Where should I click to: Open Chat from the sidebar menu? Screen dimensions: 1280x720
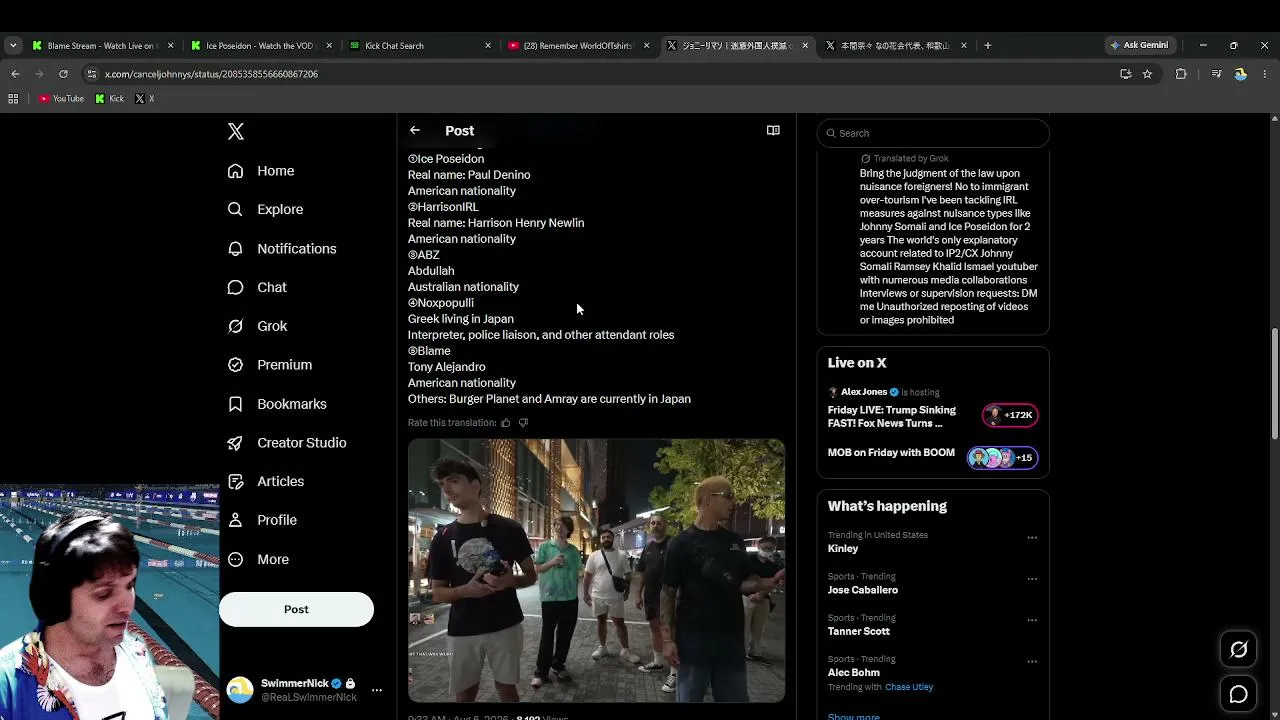pos(257,288)
